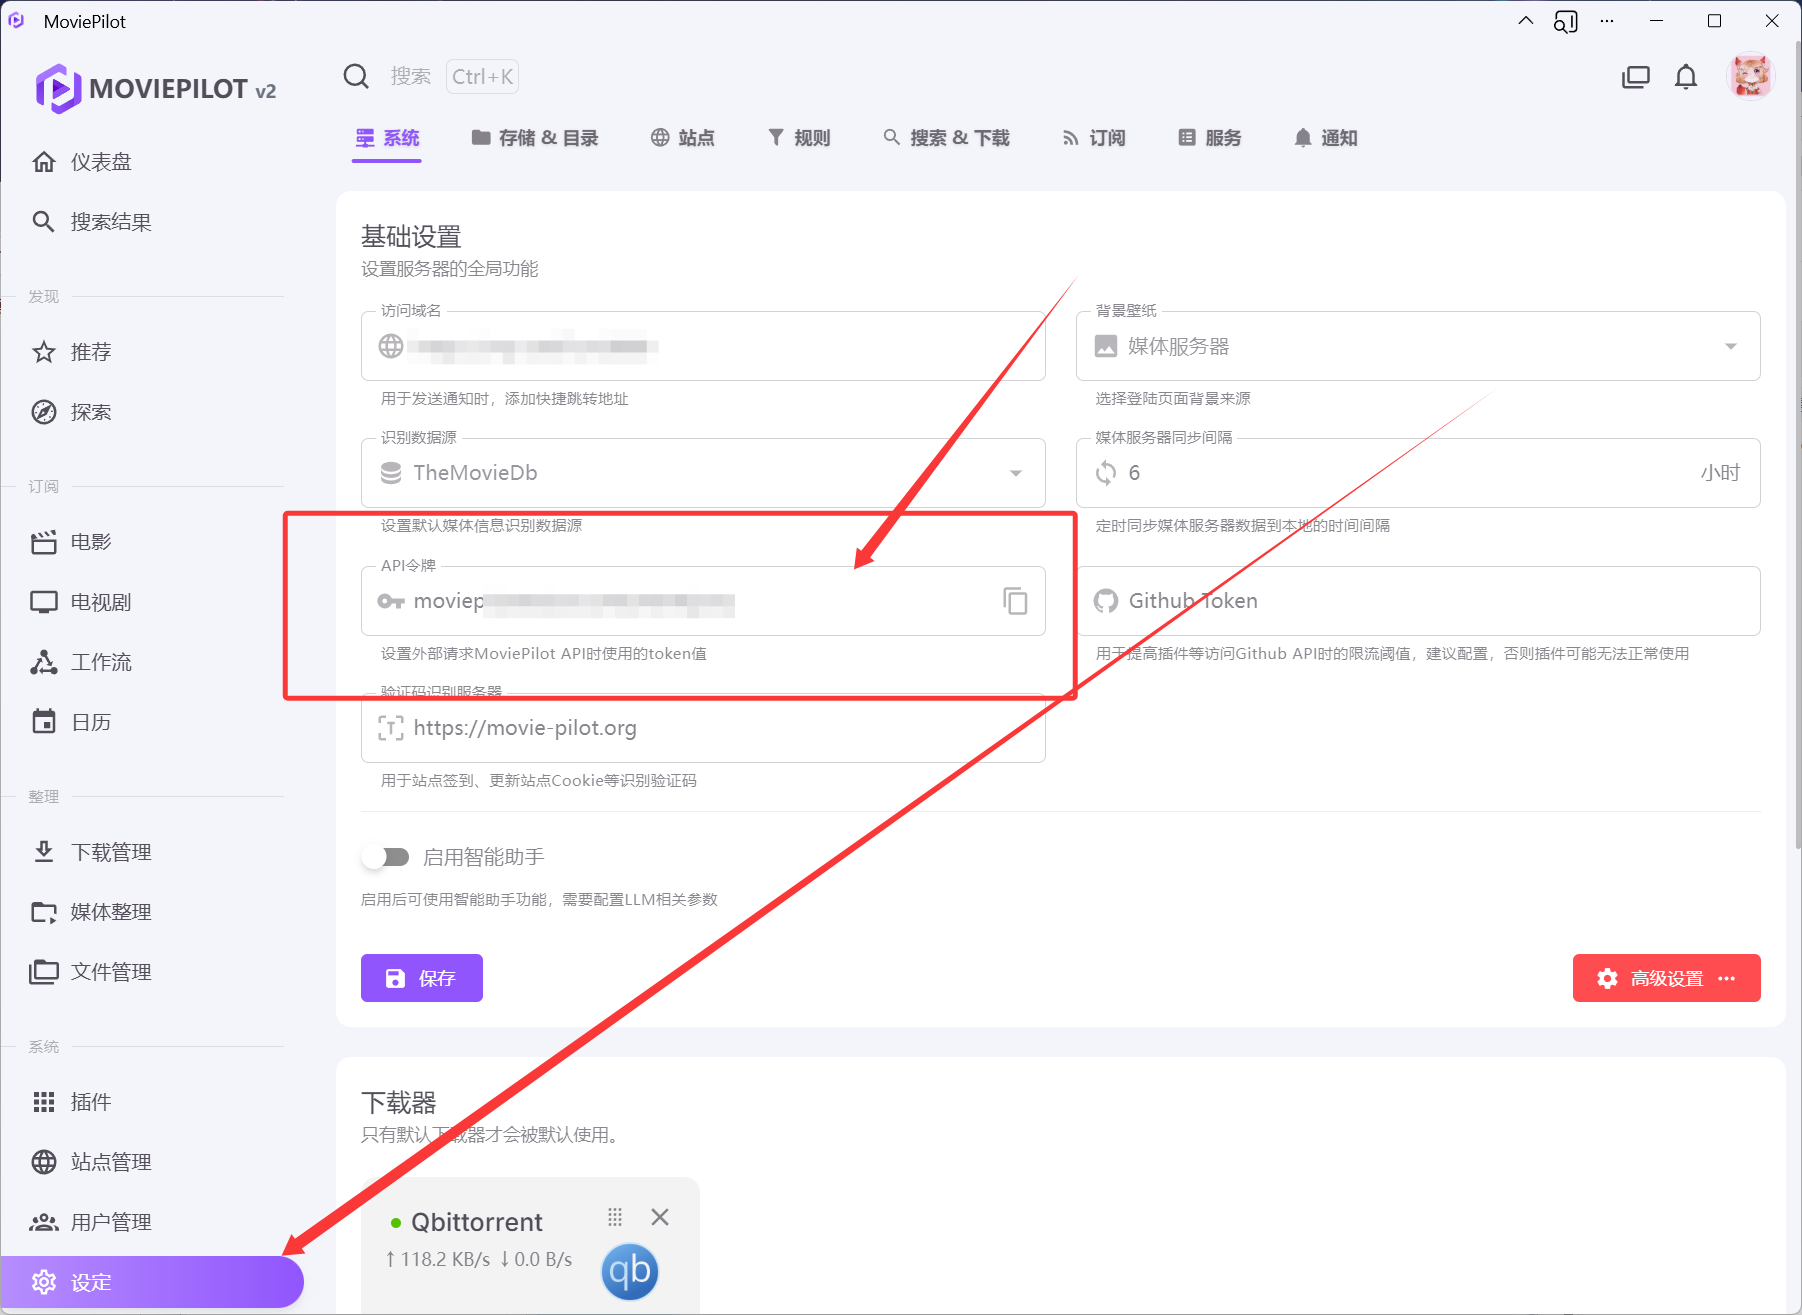This screenshot has width=1802, height=1315.
Task: Open the search magnifier icon in top bar
Action: (x=356, y=77)
